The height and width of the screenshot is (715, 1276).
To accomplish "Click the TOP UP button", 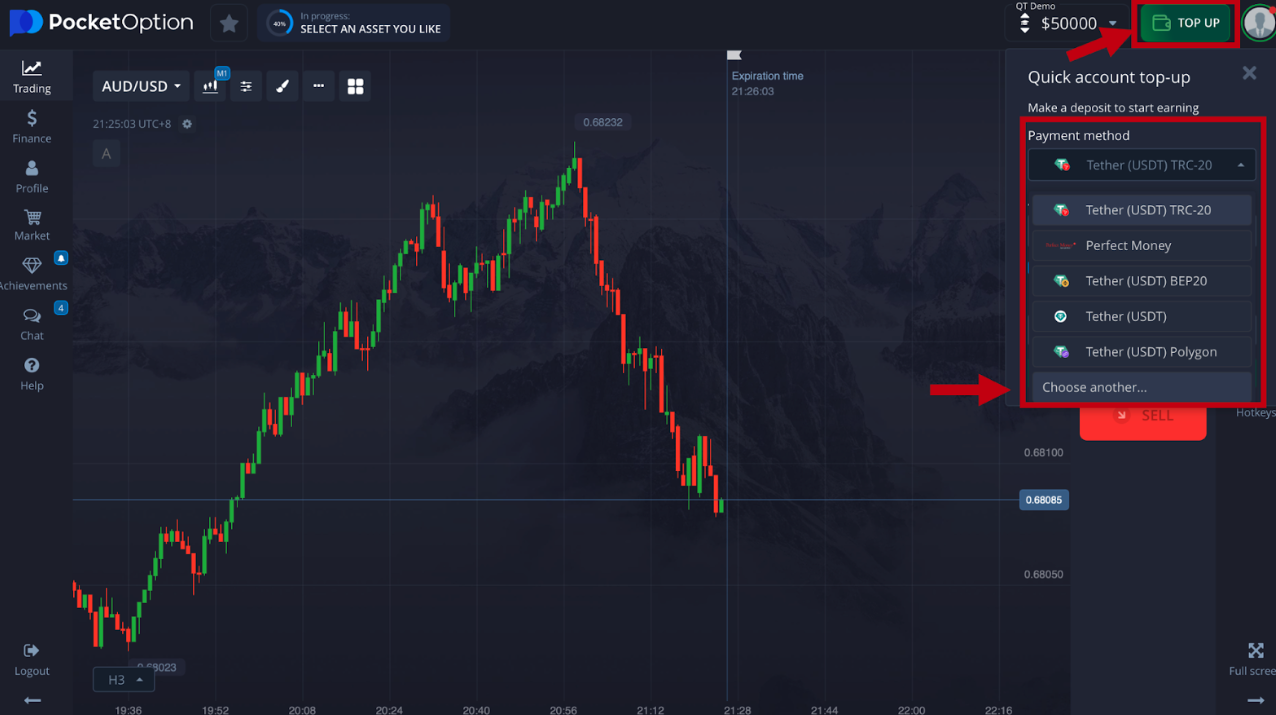I will tap(1186, 23).
